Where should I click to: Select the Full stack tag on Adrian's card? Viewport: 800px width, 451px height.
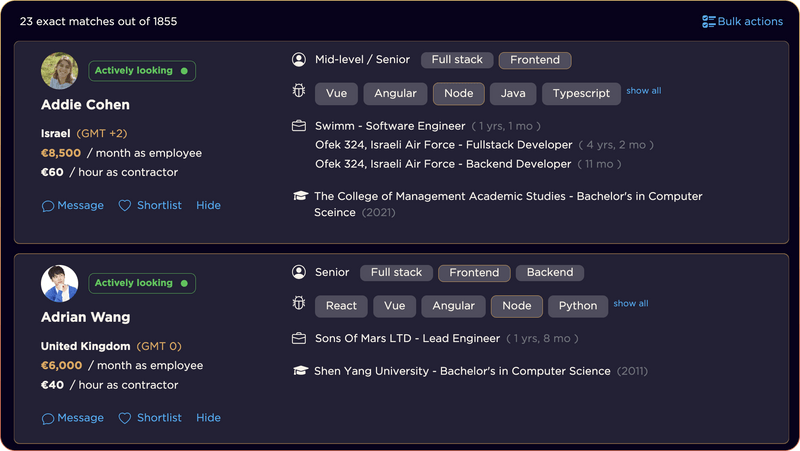pyautogui.click(x=396, y=272)
